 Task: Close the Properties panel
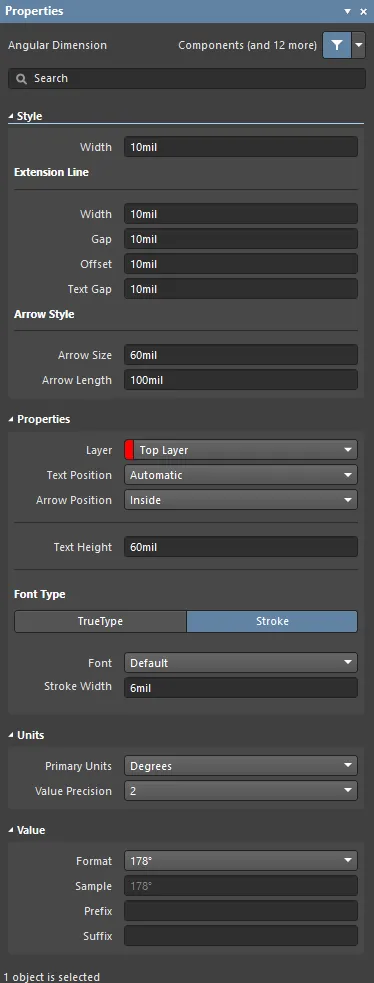363,11
